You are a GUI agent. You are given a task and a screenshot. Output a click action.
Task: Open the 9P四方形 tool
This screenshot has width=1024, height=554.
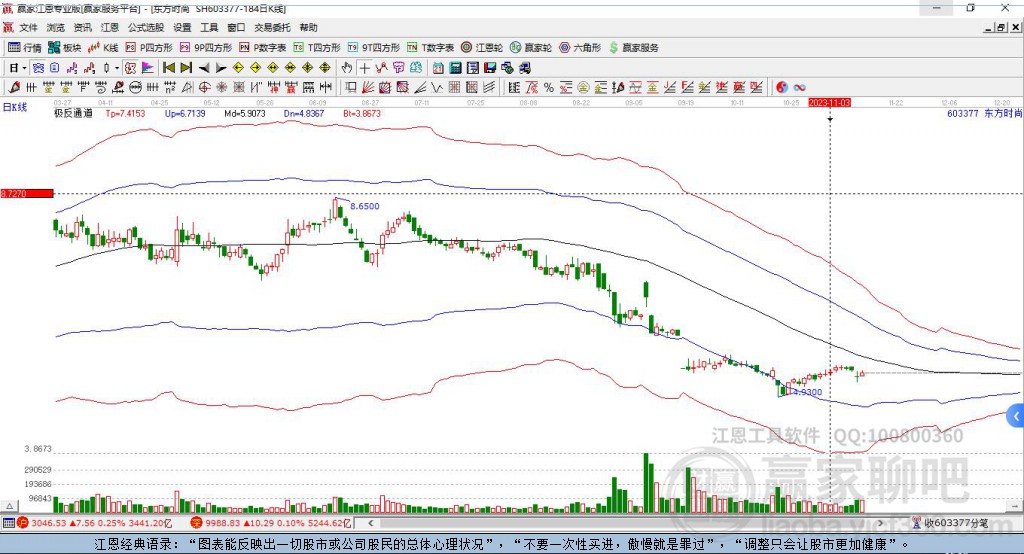206,48
